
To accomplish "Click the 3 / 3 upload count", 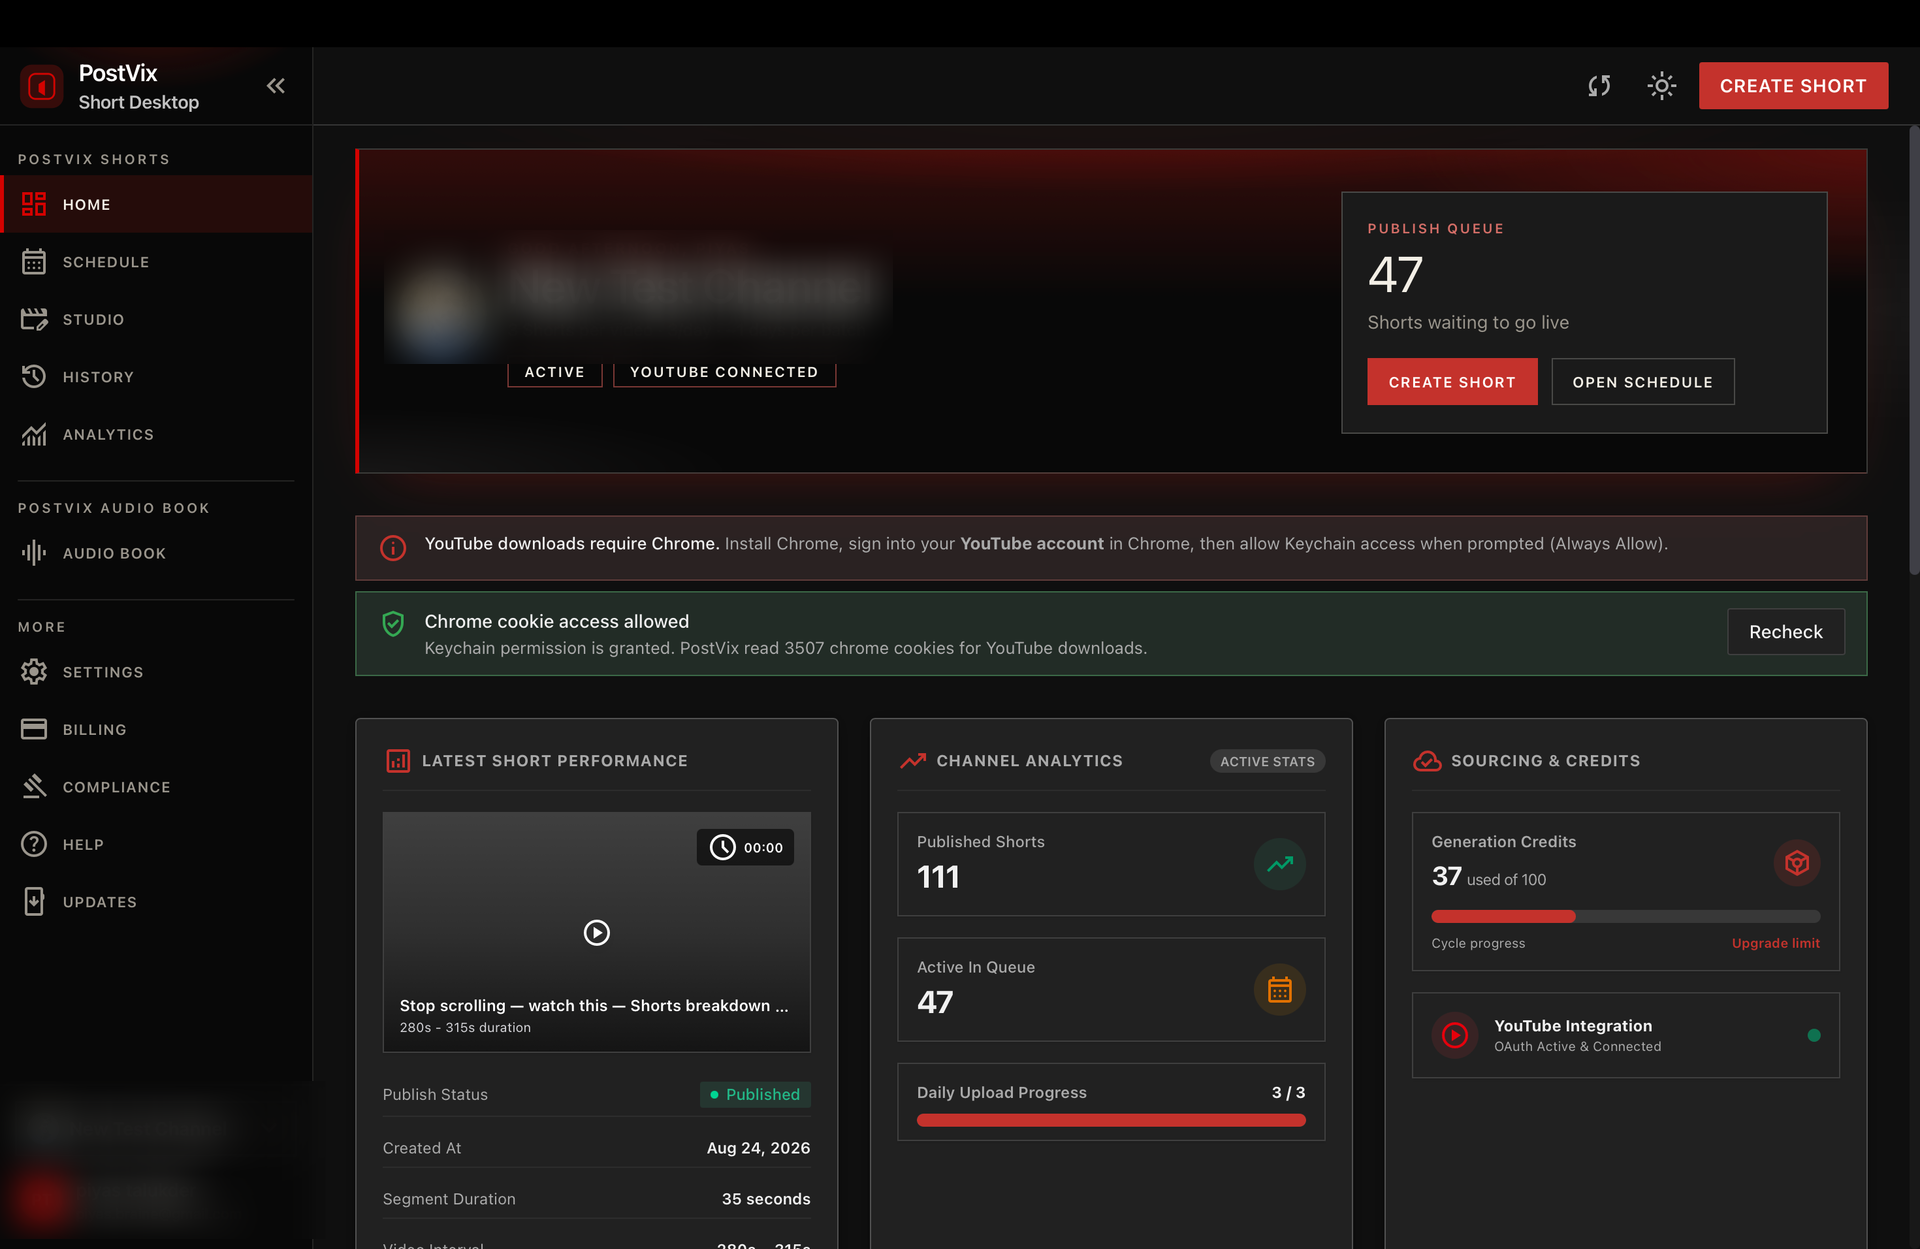I will point(1288,1092).
